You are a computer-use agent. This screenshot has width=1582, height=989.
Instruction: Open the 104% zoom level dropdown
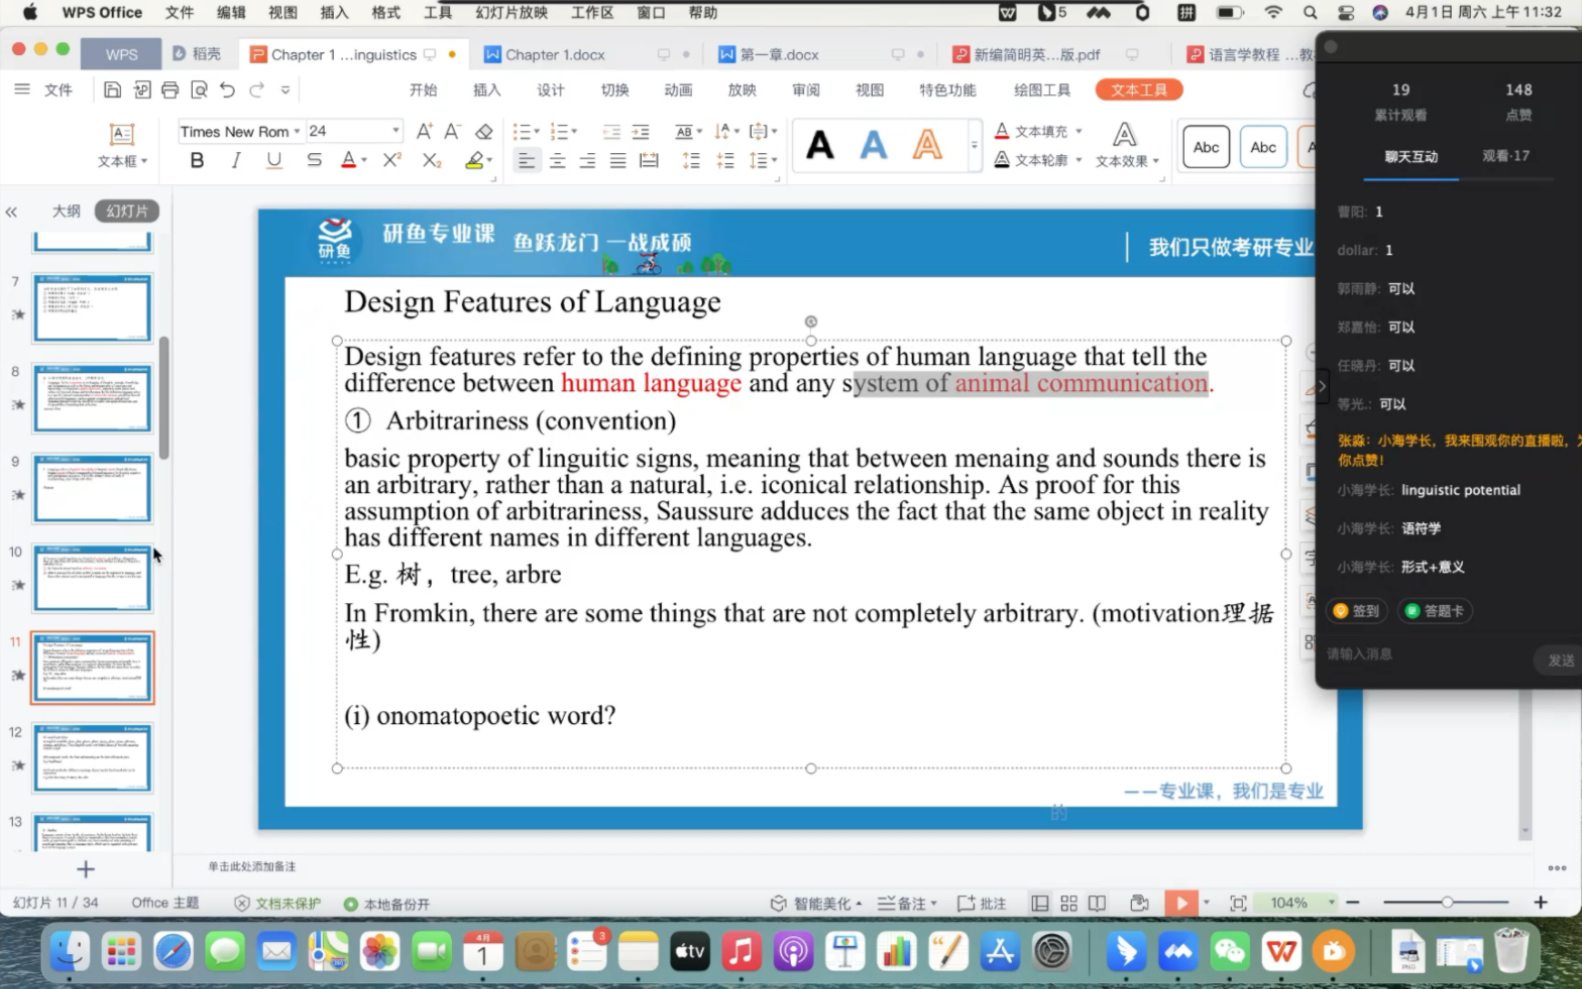[x=1331, y=902]
